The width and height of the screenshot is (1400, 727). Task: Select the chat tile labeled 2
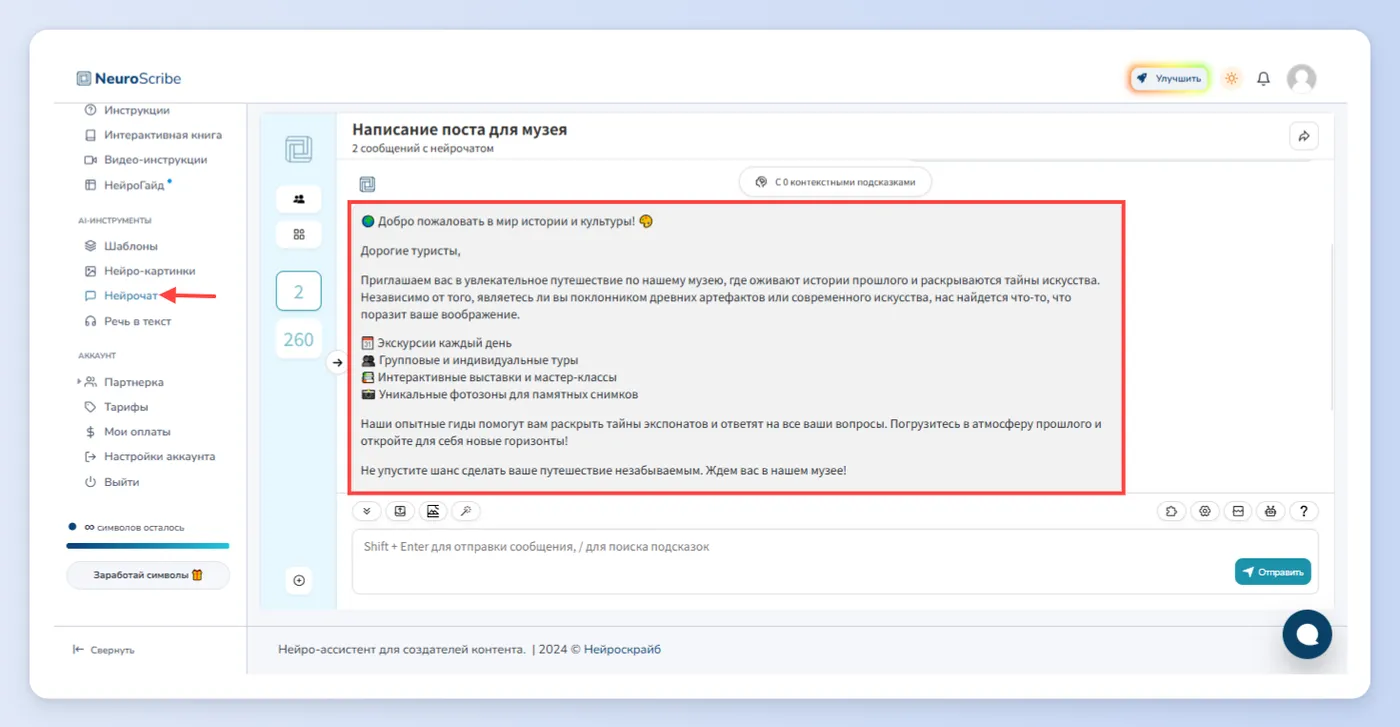pos(298,292)
